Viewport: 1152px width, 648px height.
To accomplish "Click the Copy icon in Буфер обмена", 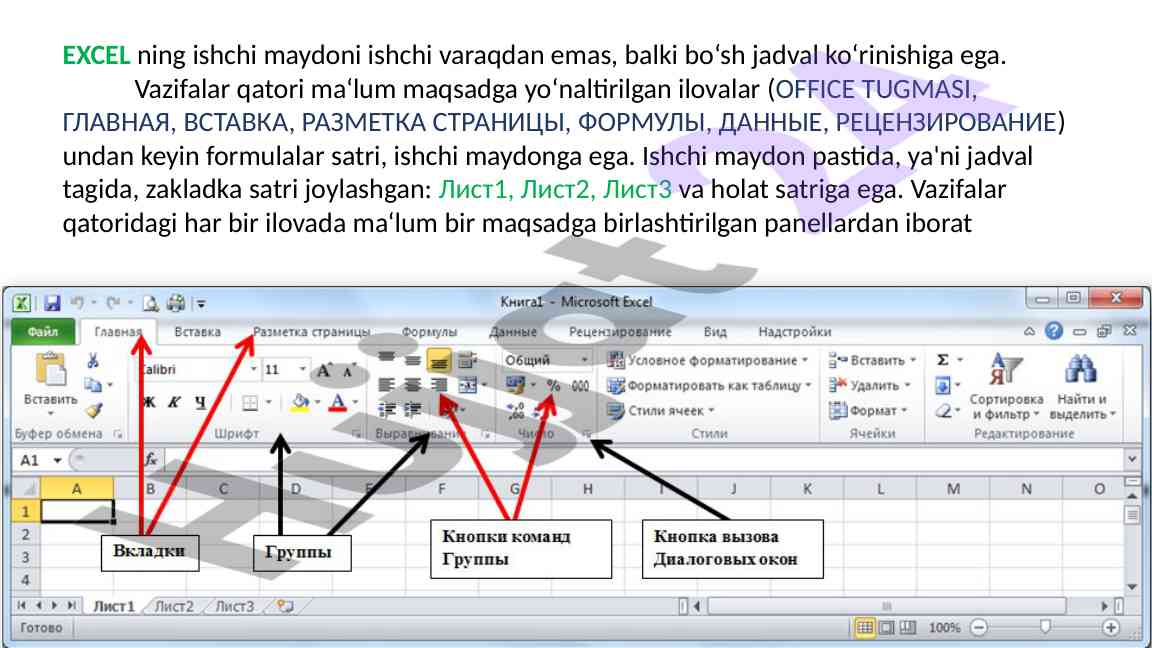I will (x=93, y=385).
